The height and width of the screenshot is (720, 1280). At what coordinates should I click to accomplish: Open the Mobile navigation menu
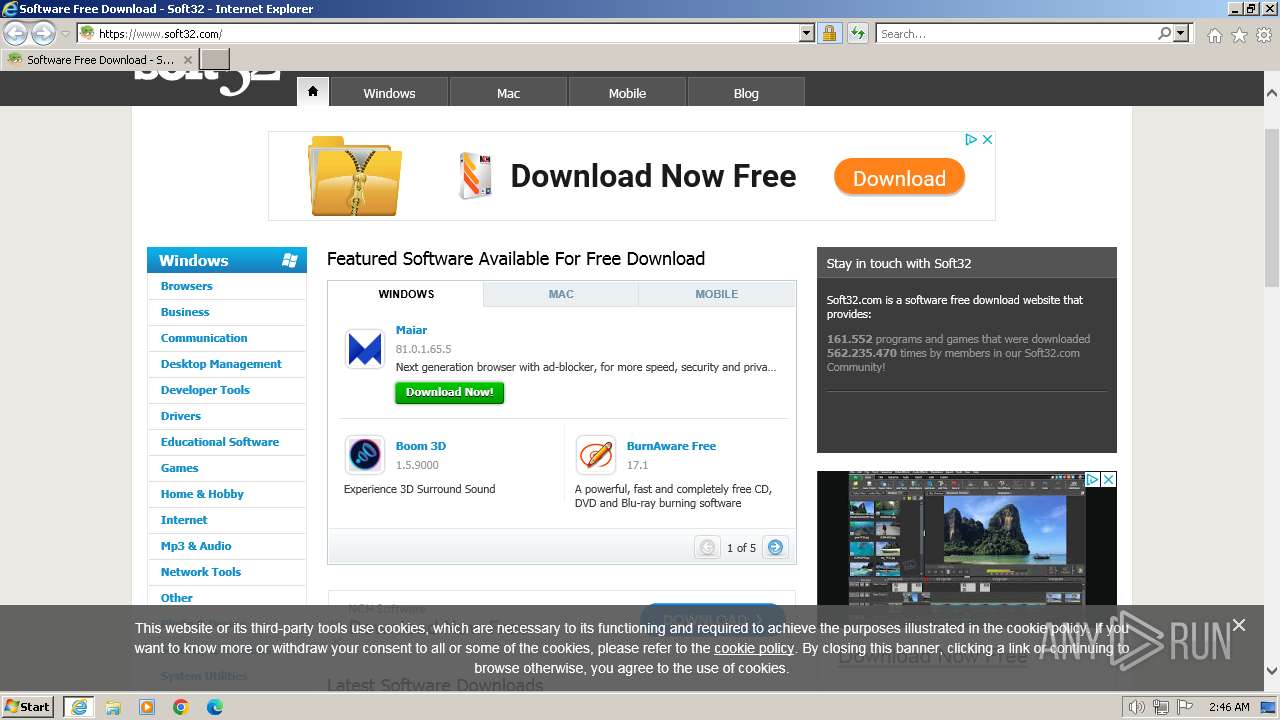[627, 93]
